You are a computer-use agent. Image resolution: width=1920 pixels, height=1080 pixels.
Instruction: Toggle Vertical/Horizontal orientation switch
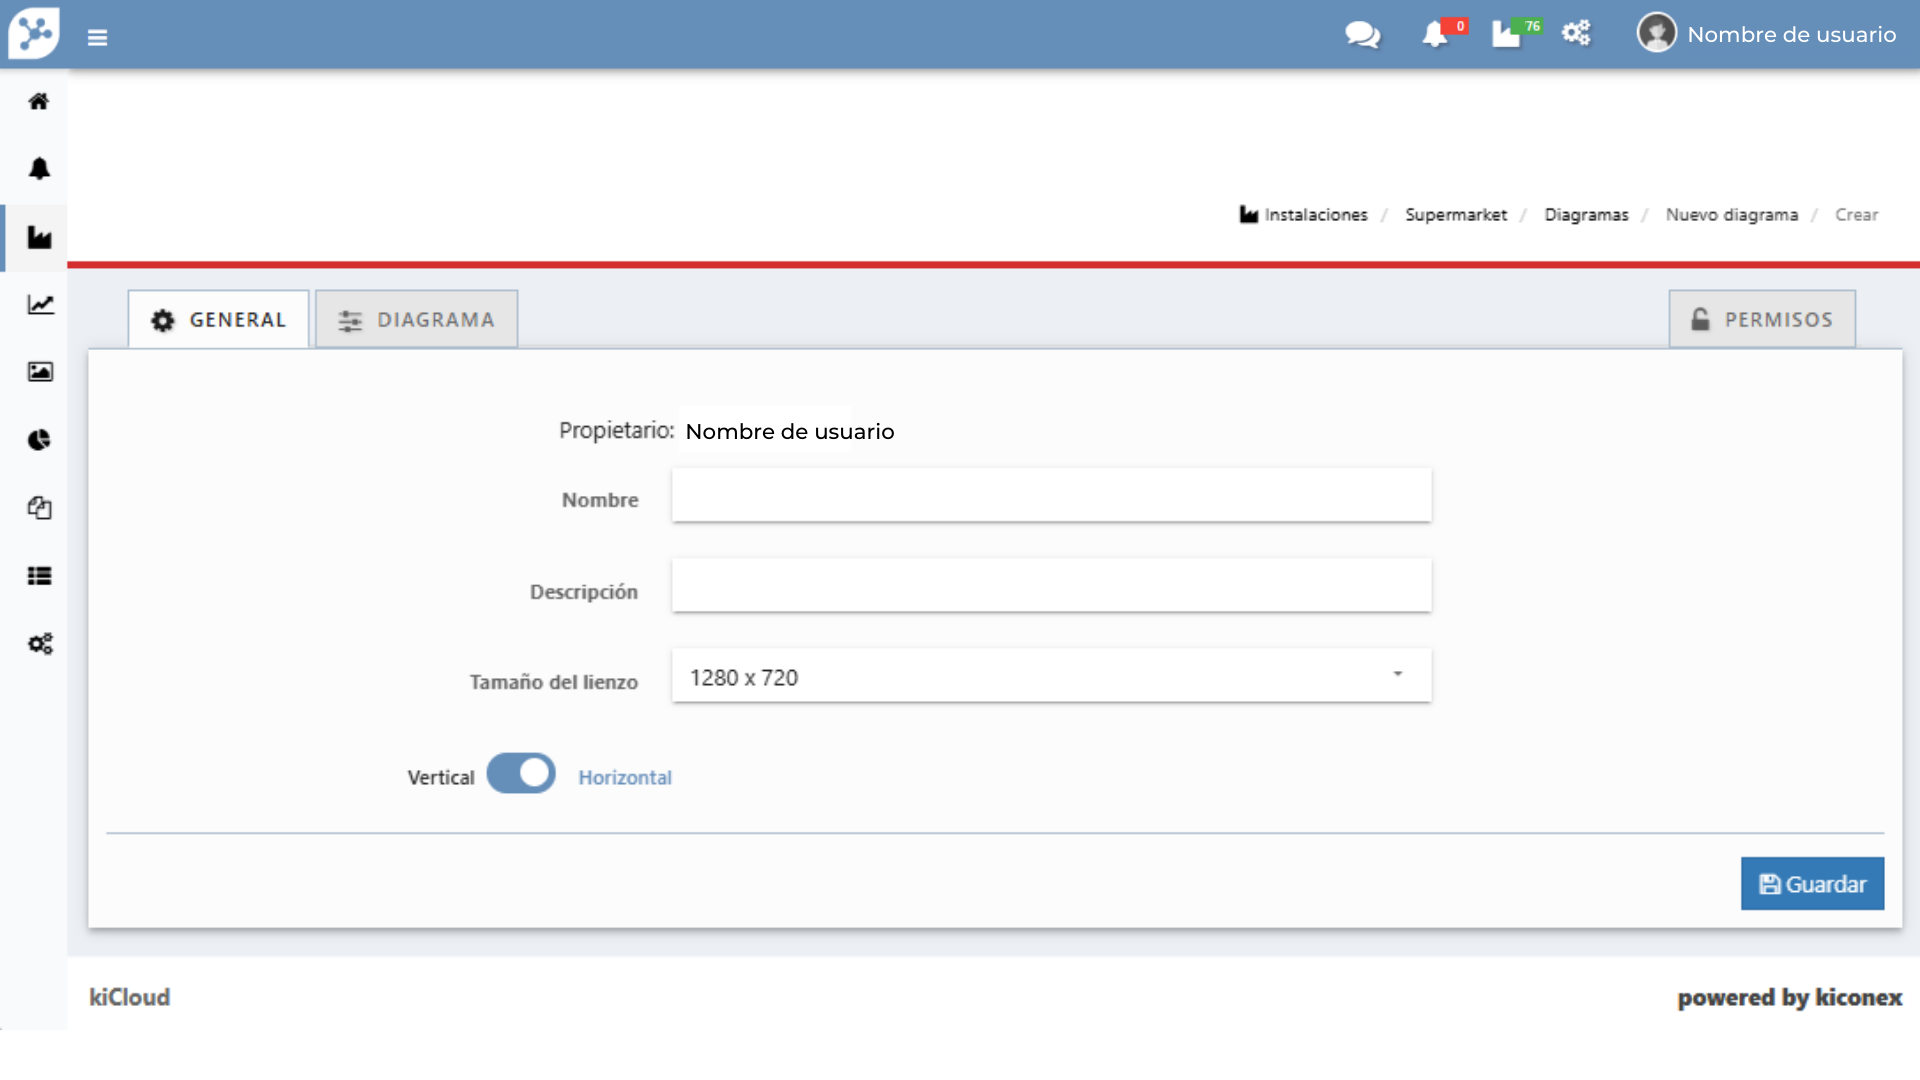(x=521, y=774)
